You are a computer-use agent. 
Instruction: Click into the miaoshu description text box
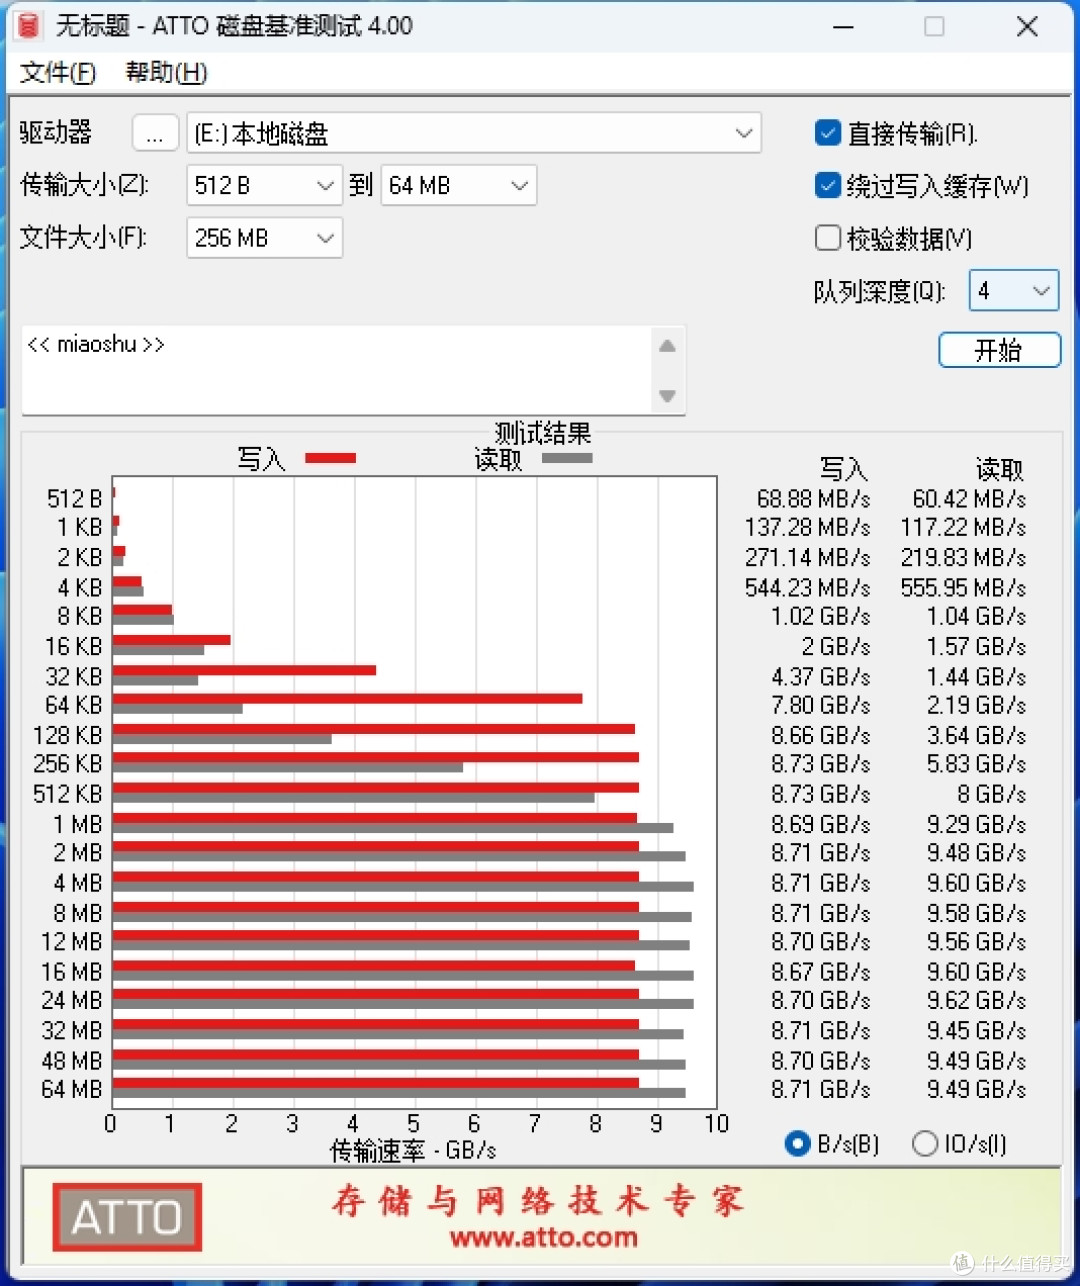(336, 369)
